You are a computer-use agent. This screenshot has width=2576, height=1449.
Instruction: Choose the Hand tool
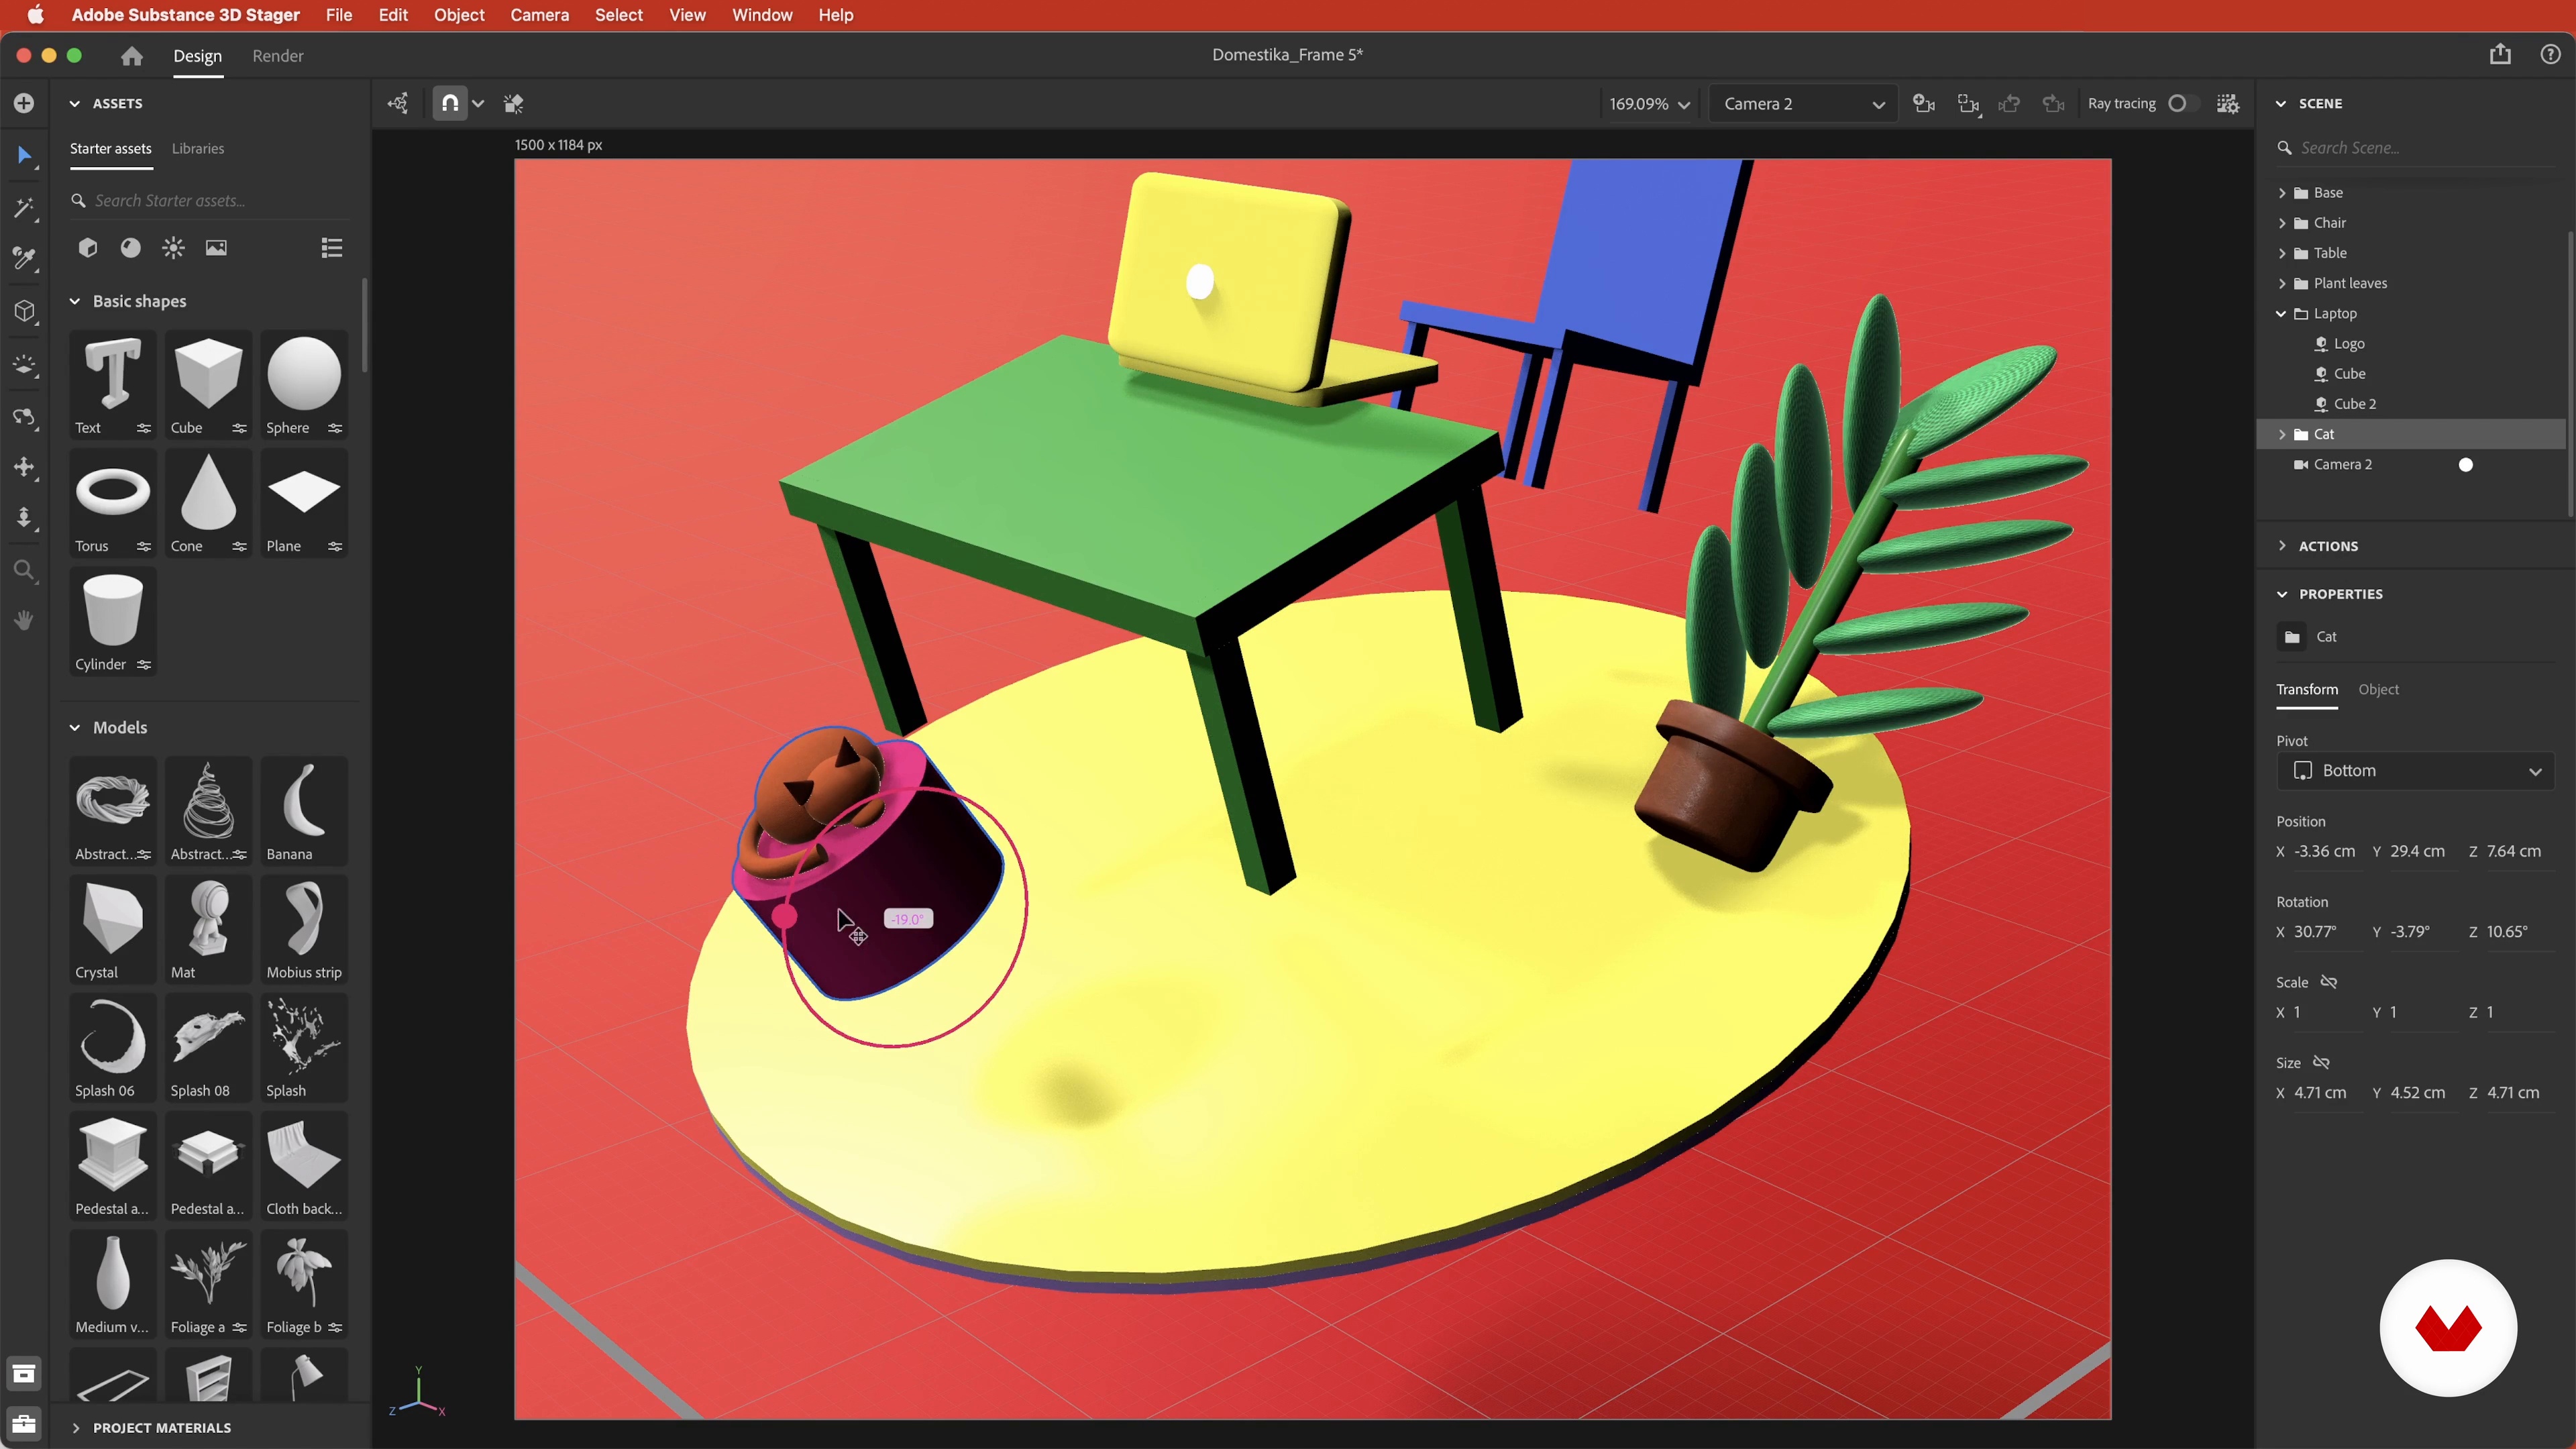pyautogui.click(x=25, y=621)
